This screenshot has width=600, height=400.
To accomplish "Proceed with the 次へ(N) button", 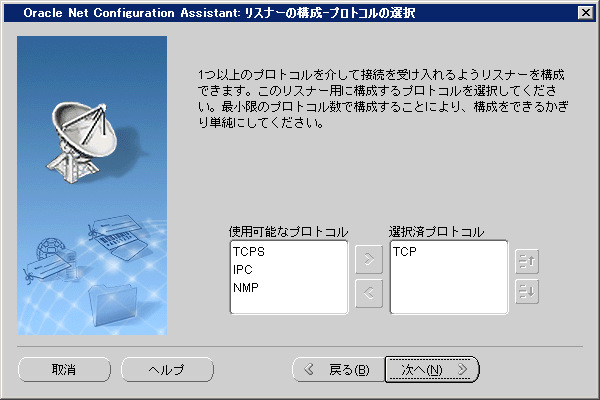I will (433, 369).
